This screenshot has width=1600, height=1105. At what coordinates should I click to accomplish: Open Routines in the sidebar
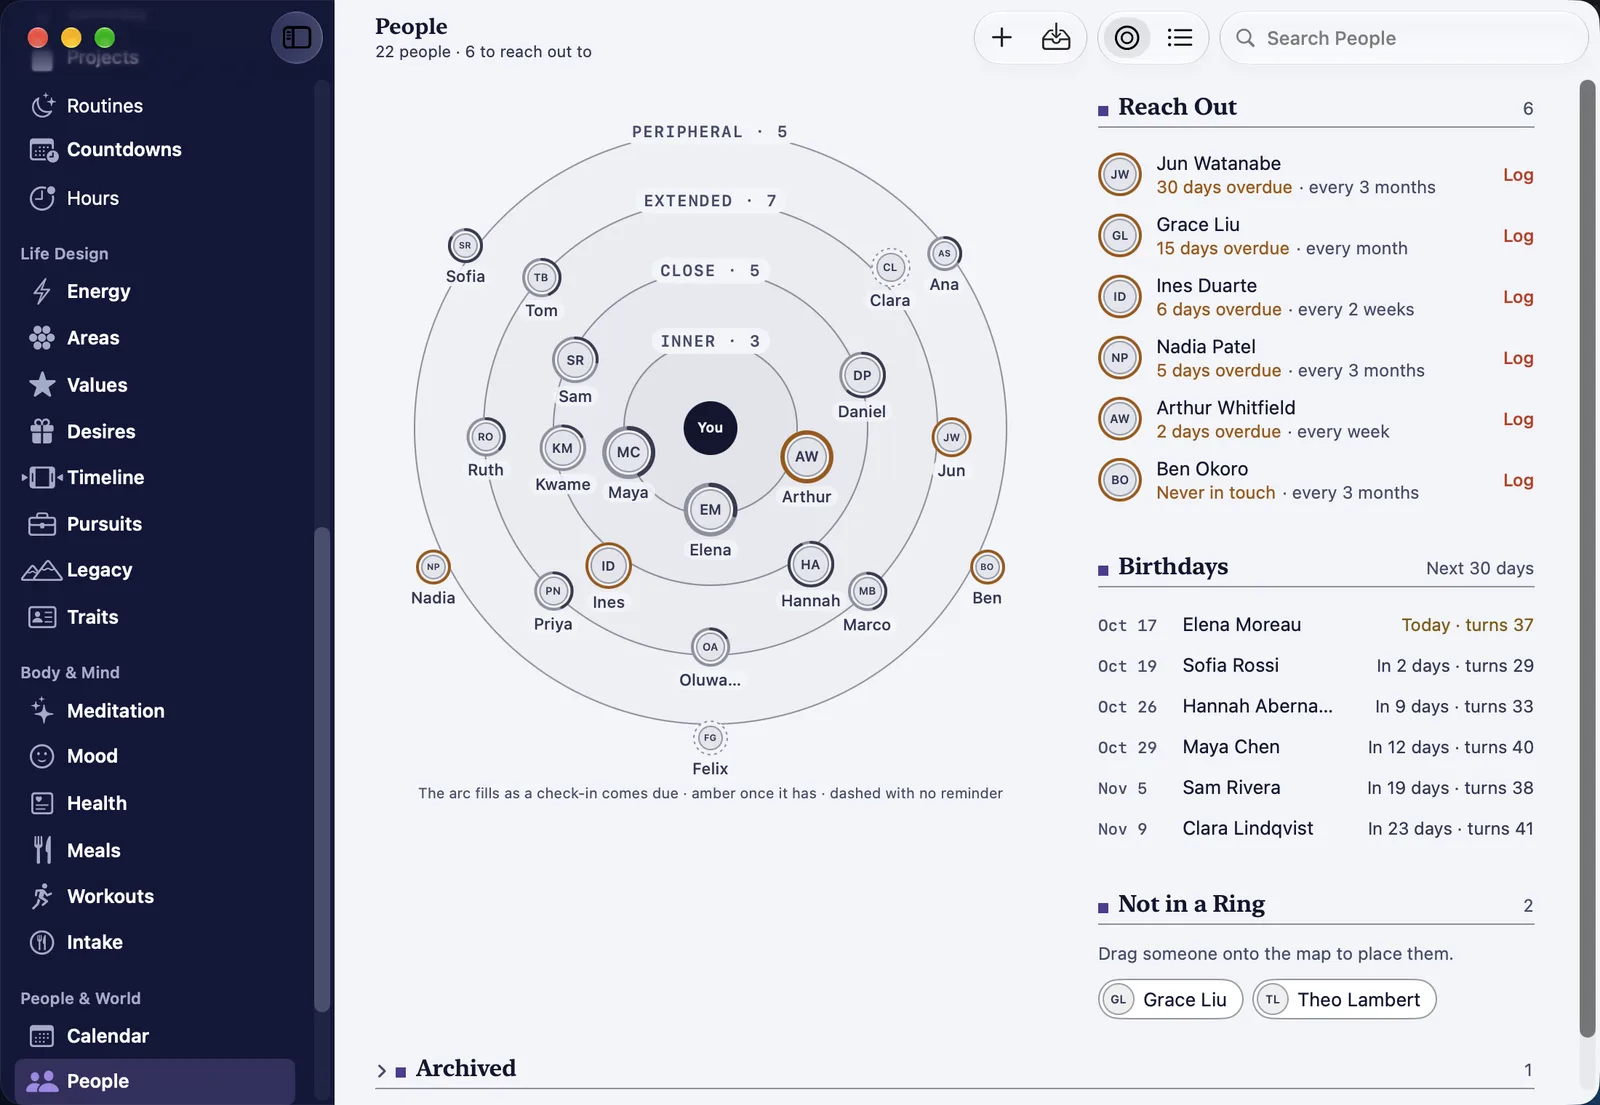157,106
